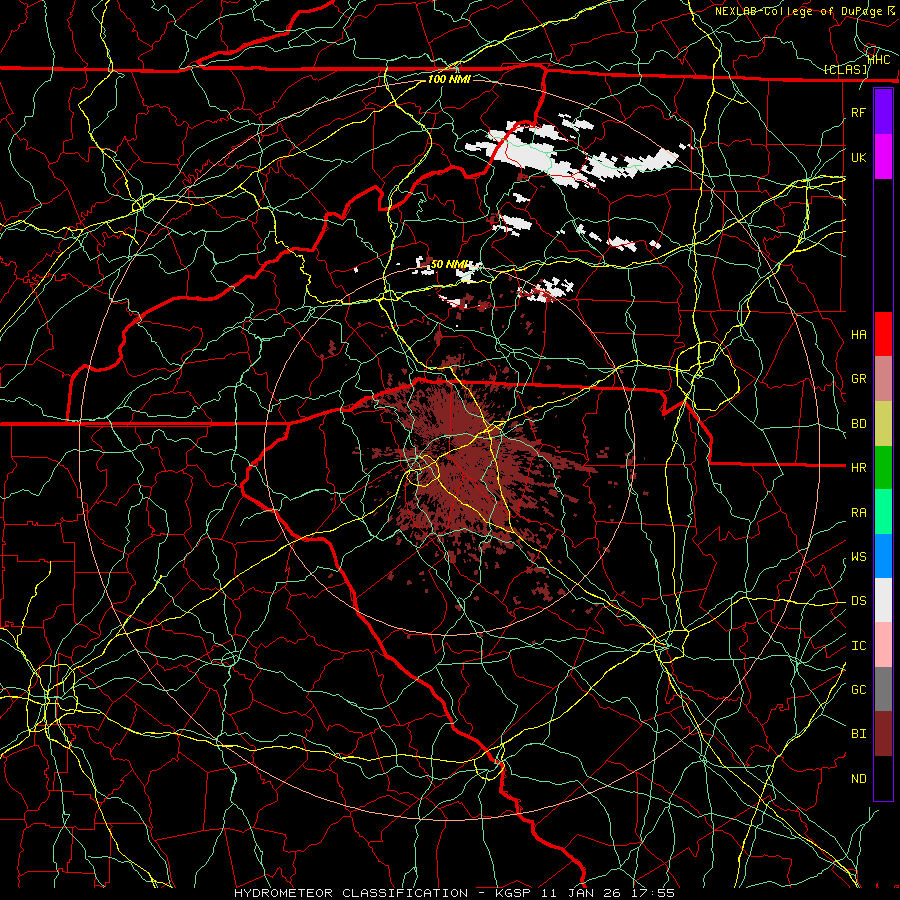This screenshot has width=900, height=900.
Task: Click the WS legend label
Action: click(858, 557)
